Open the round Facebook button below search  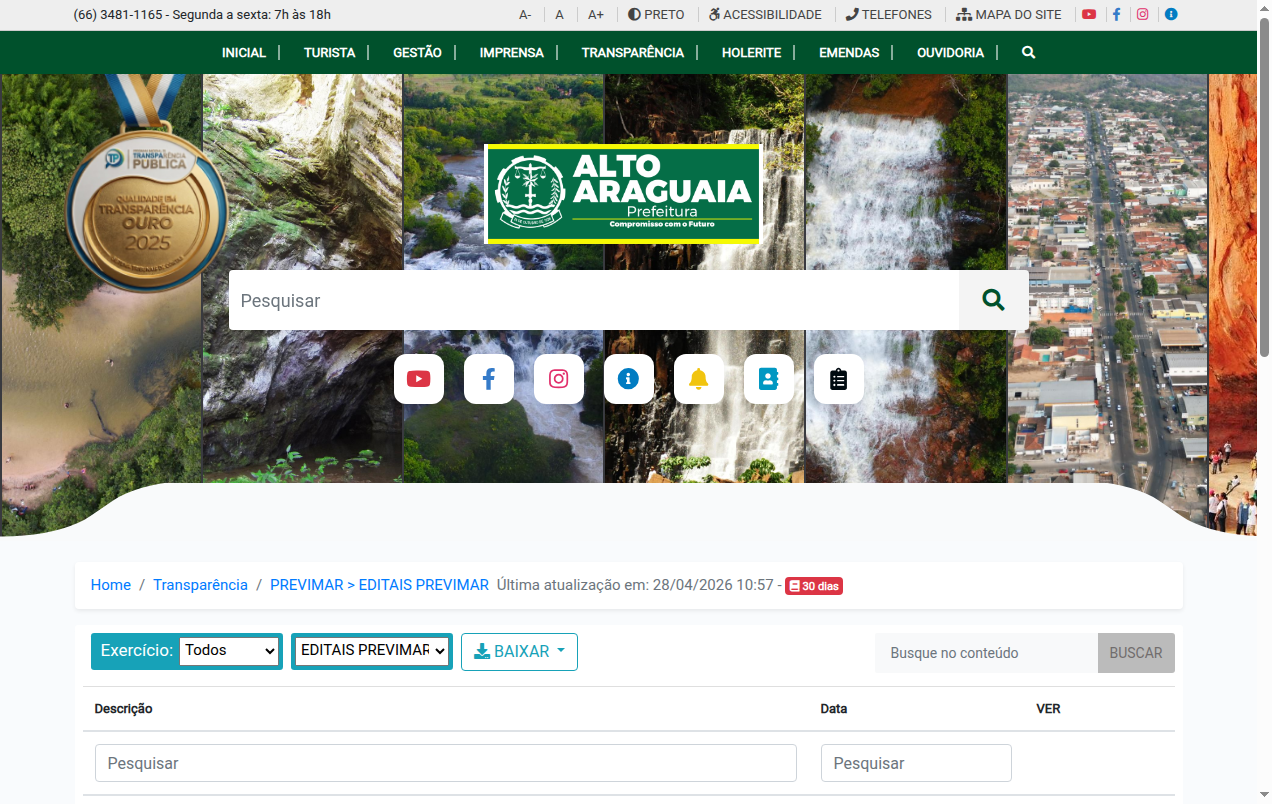point(489,379)
